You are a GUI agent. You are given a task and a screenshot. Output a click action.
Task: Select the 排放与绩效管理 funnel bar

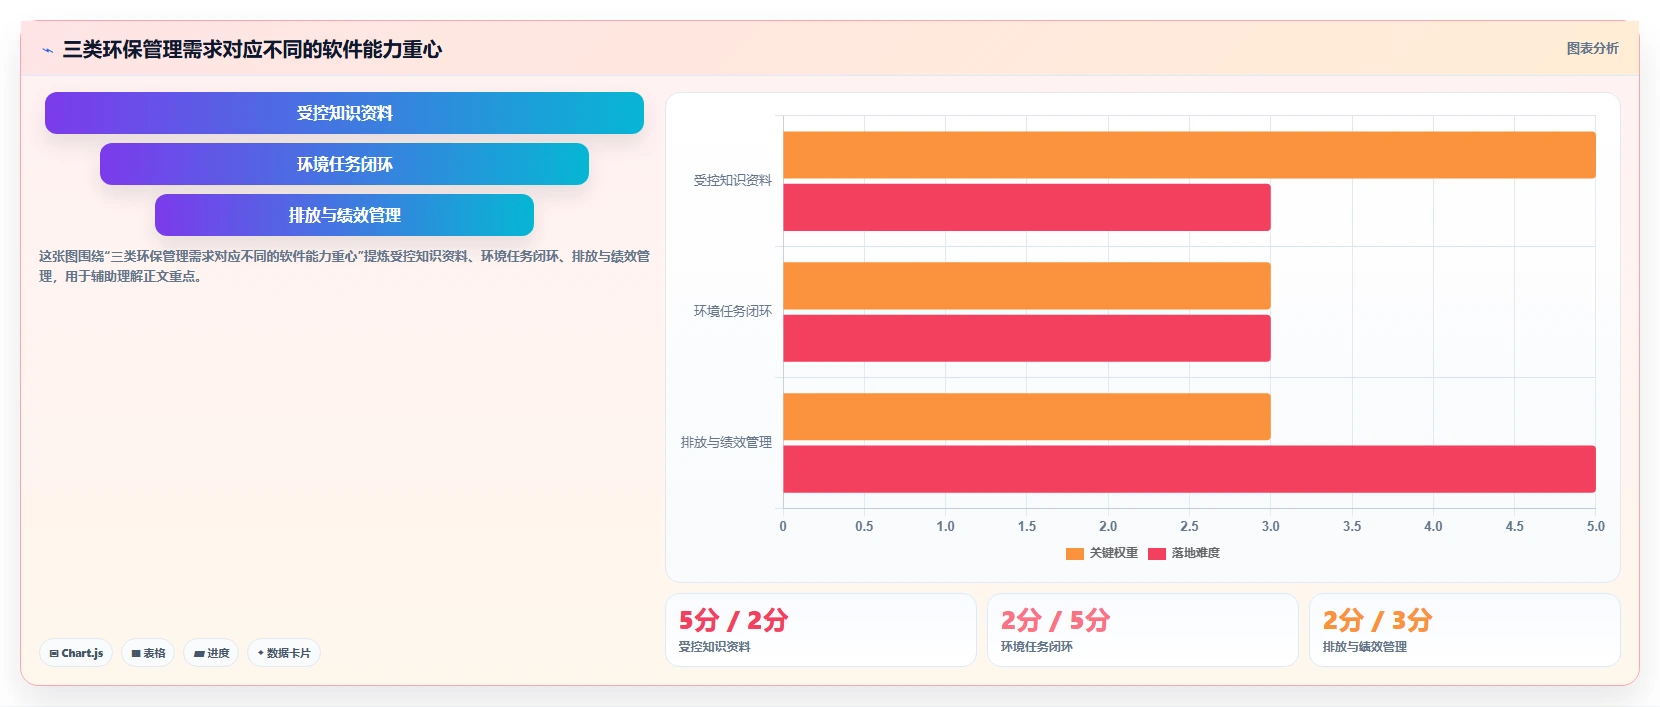pyautogui.click(x=344, y=215)
